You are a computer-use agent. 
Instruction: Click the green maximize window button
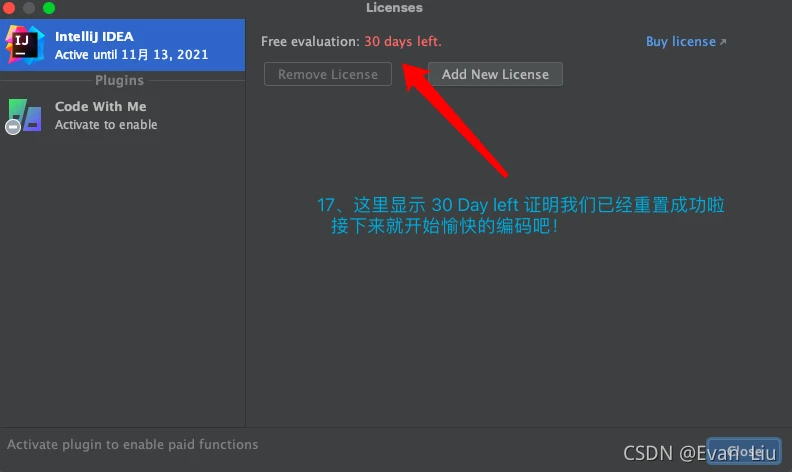pos(49,8)
